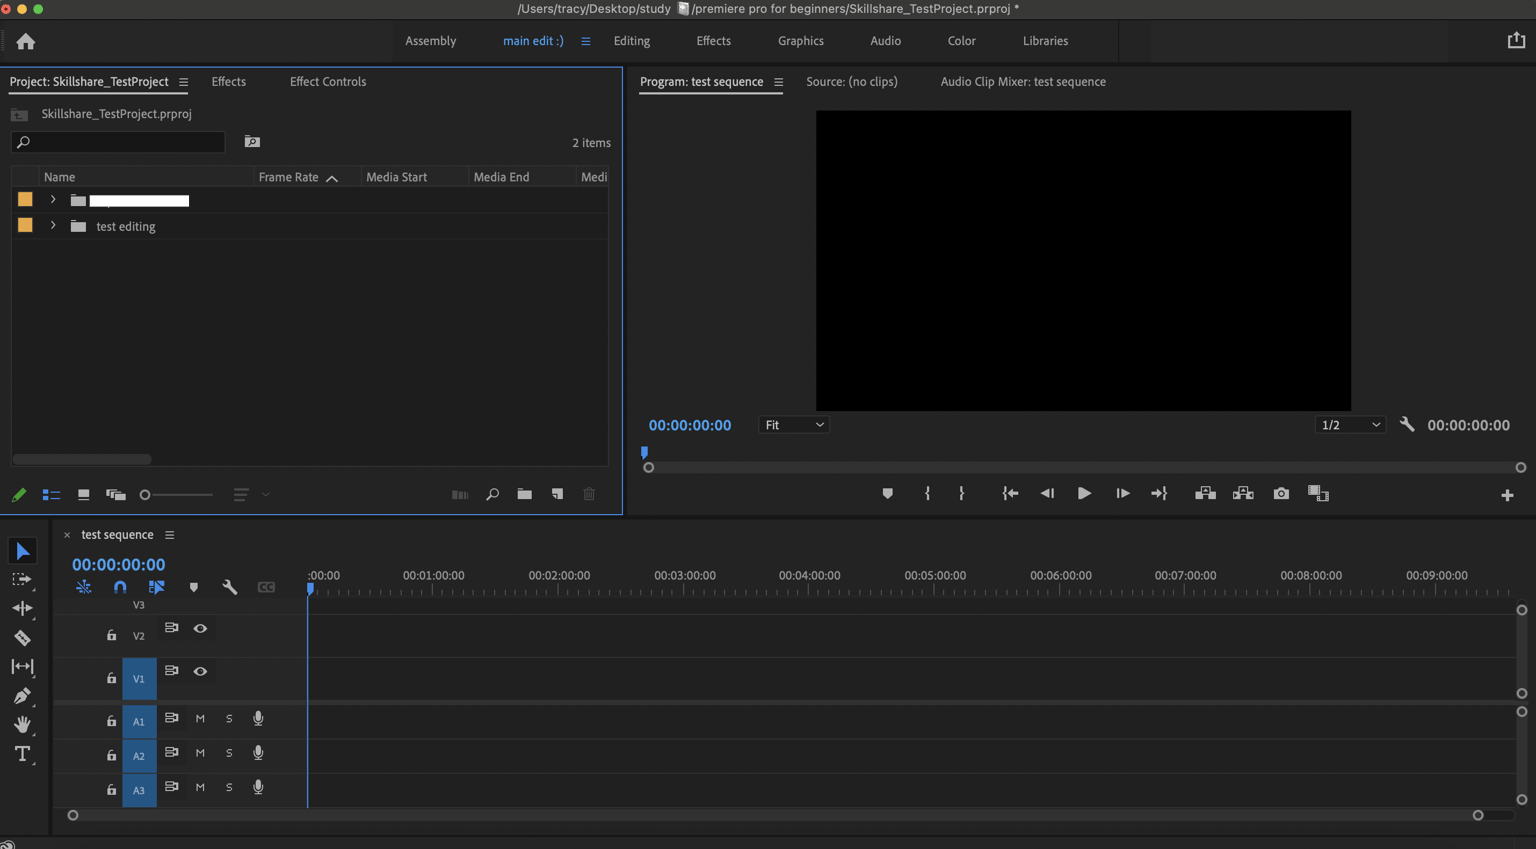Click the Project panel search field

[118, 142]
